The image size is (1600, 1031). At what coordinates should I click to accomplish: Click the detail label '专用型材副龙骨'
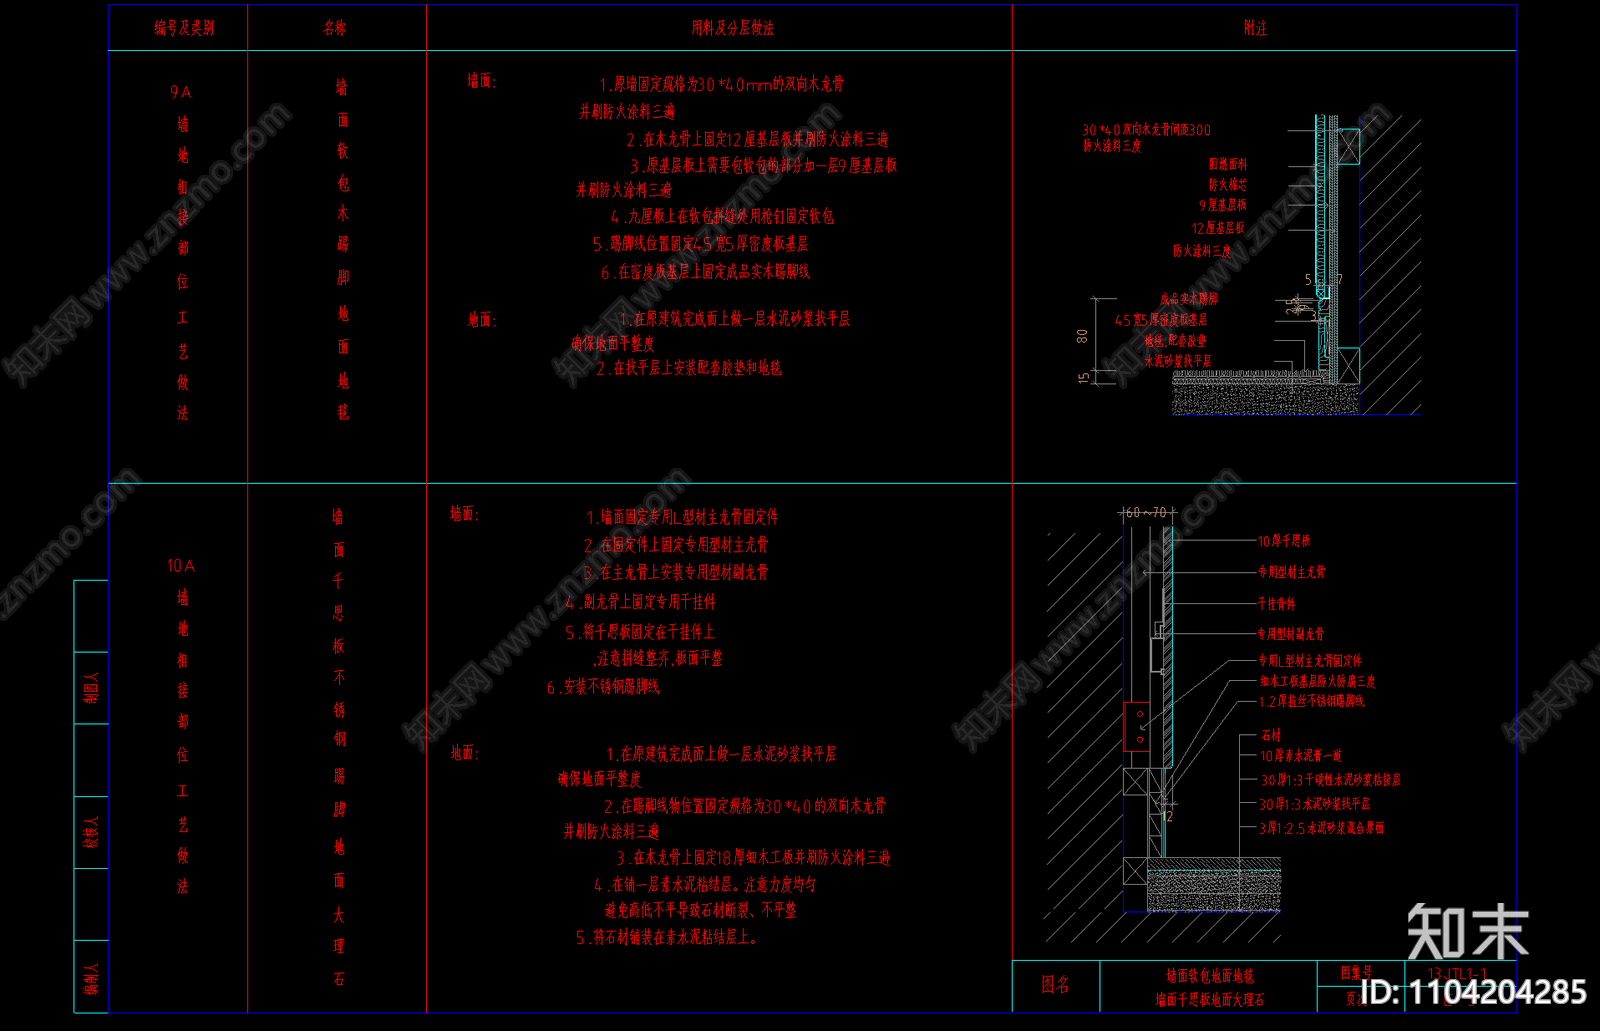coord(1292,635)
